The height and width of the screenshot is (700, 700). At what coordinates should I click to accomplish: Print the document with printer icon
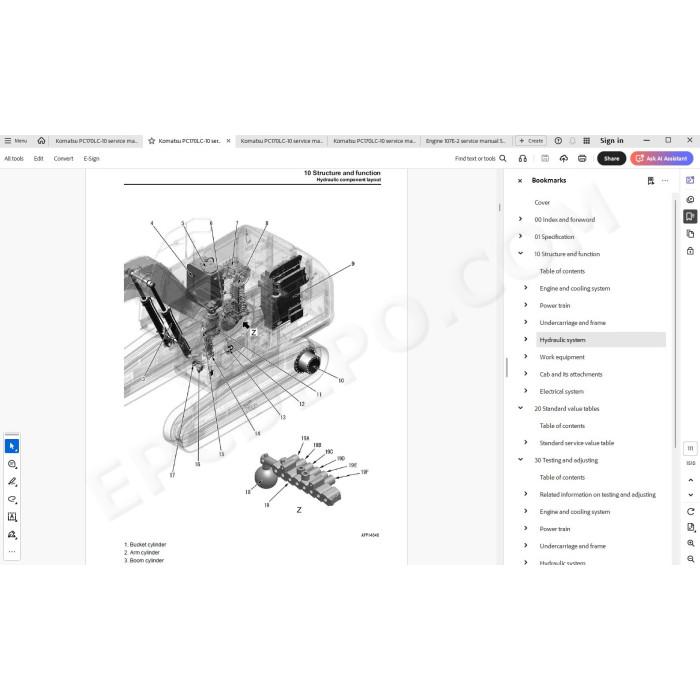pyautogui.click(x=582, y=158)
